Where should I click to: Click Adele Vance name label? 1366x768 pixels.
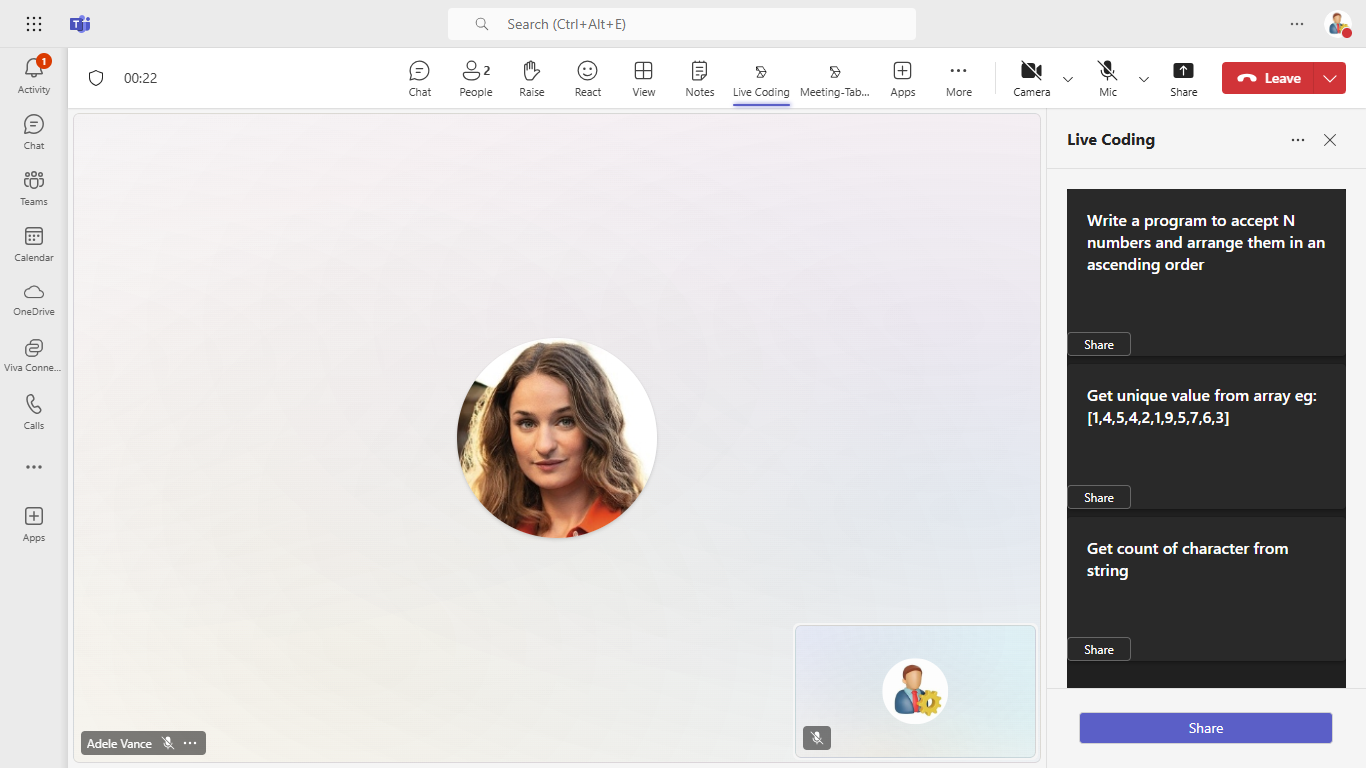[120, 743]
